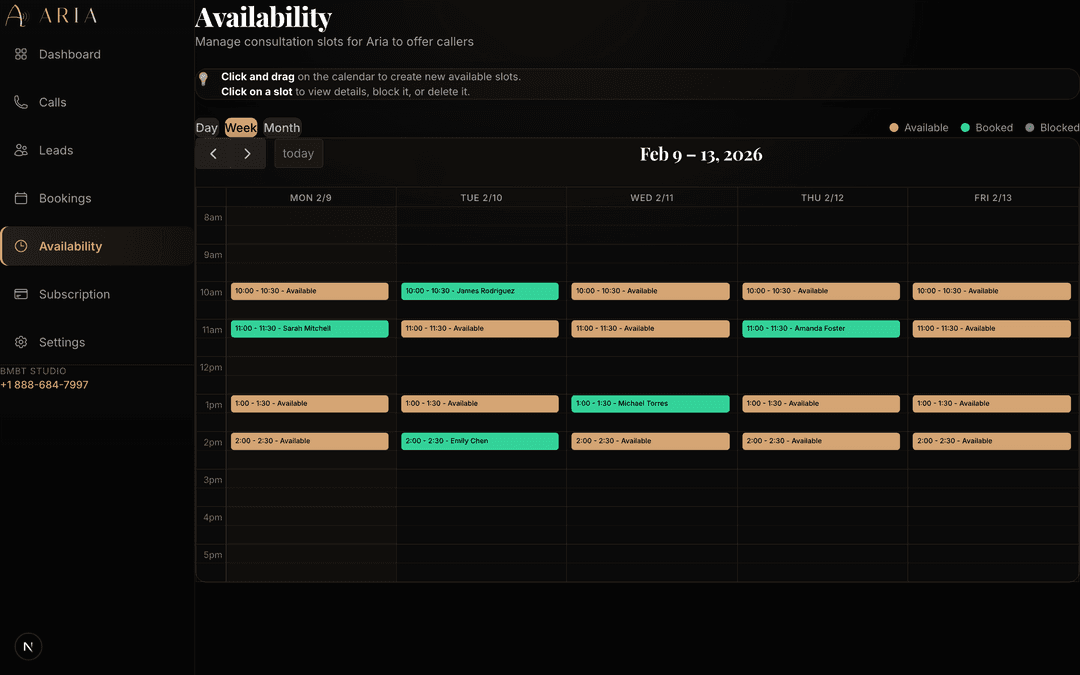This screenshot has width=1080, height=675.
Task: Toggle the Blocked filter in the legend
Action: [1032, 127]
